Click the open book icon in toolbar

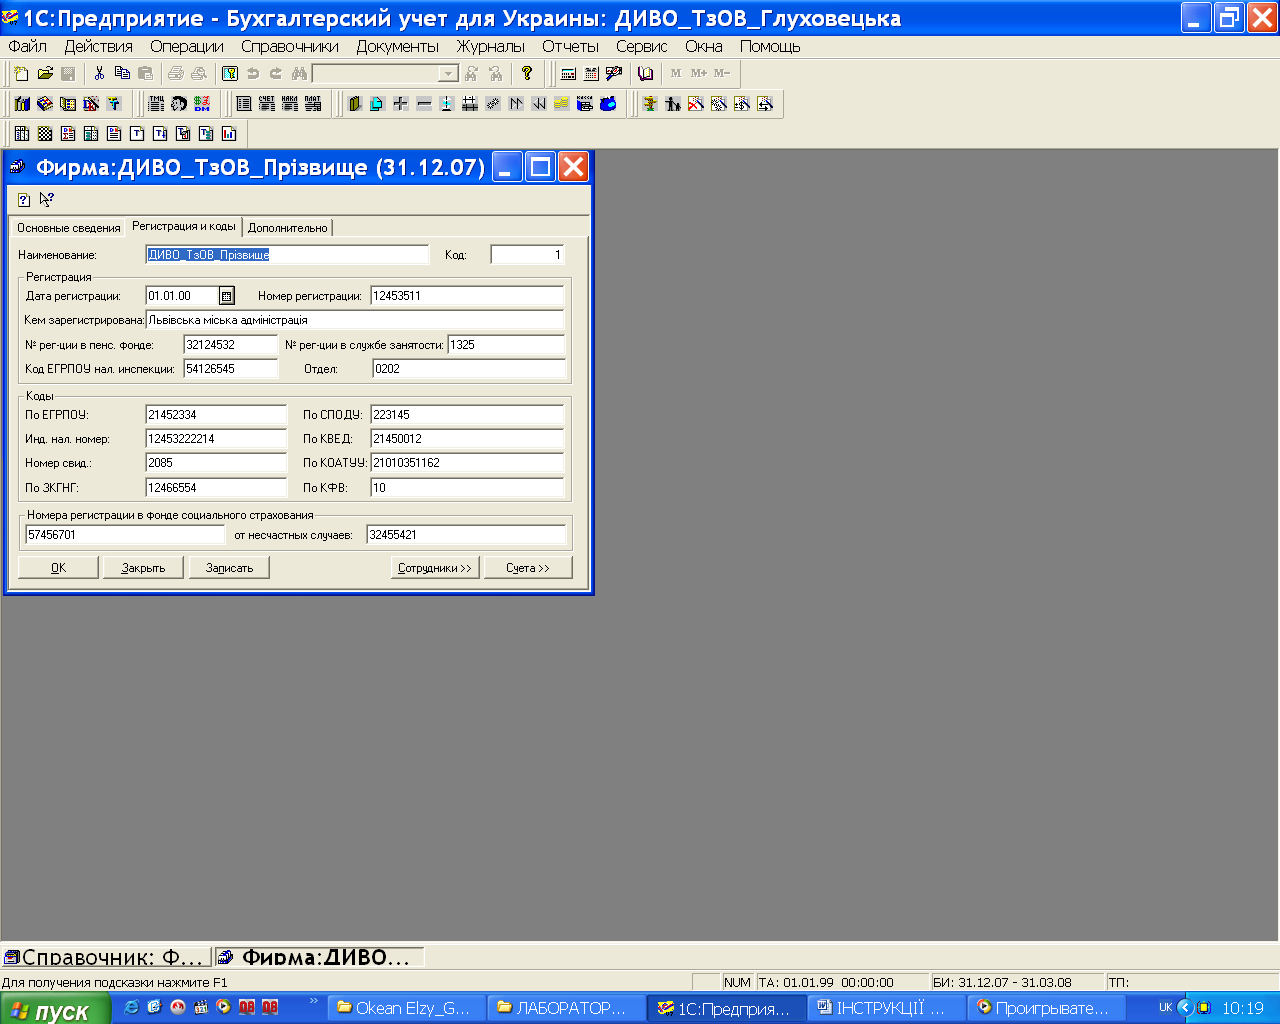645,73
